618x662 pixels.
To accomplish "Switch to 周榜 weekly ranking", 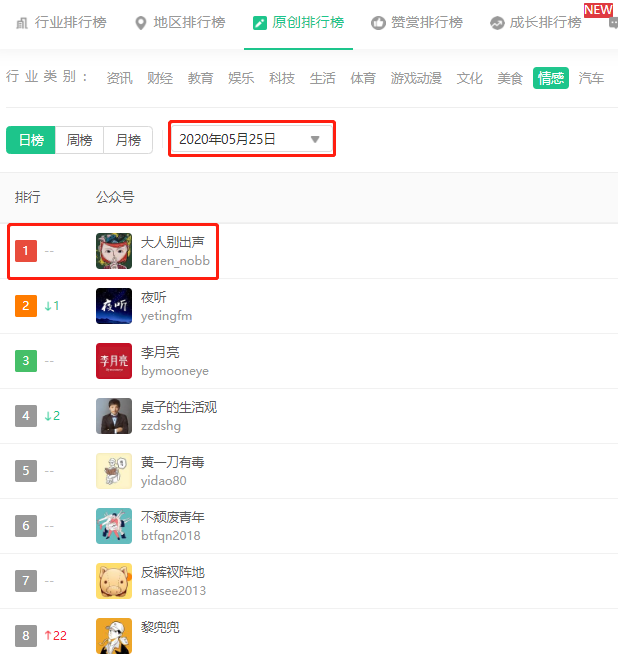I will pos(79,140).
